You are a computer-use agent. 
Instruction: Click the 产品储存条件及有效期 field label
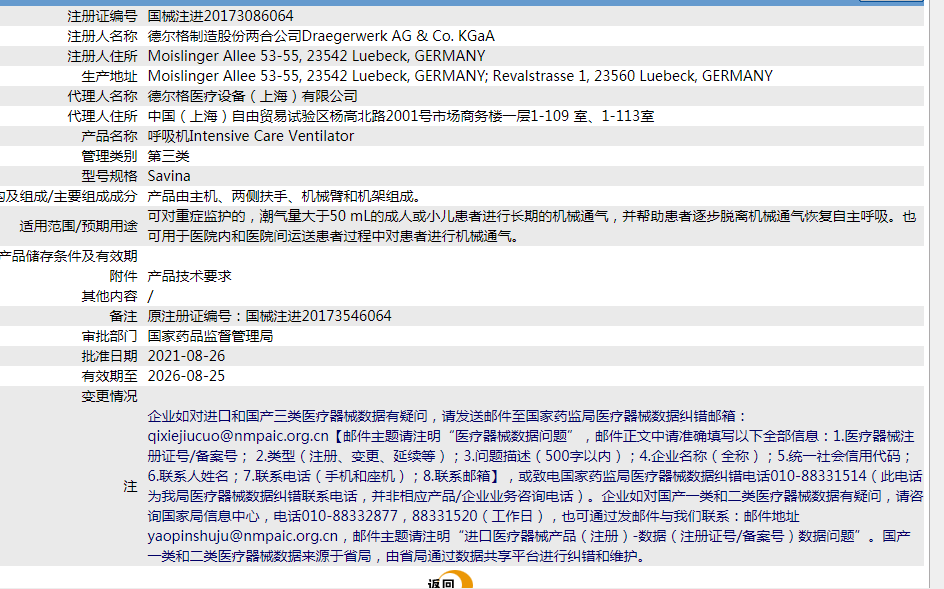click(69, 256)
